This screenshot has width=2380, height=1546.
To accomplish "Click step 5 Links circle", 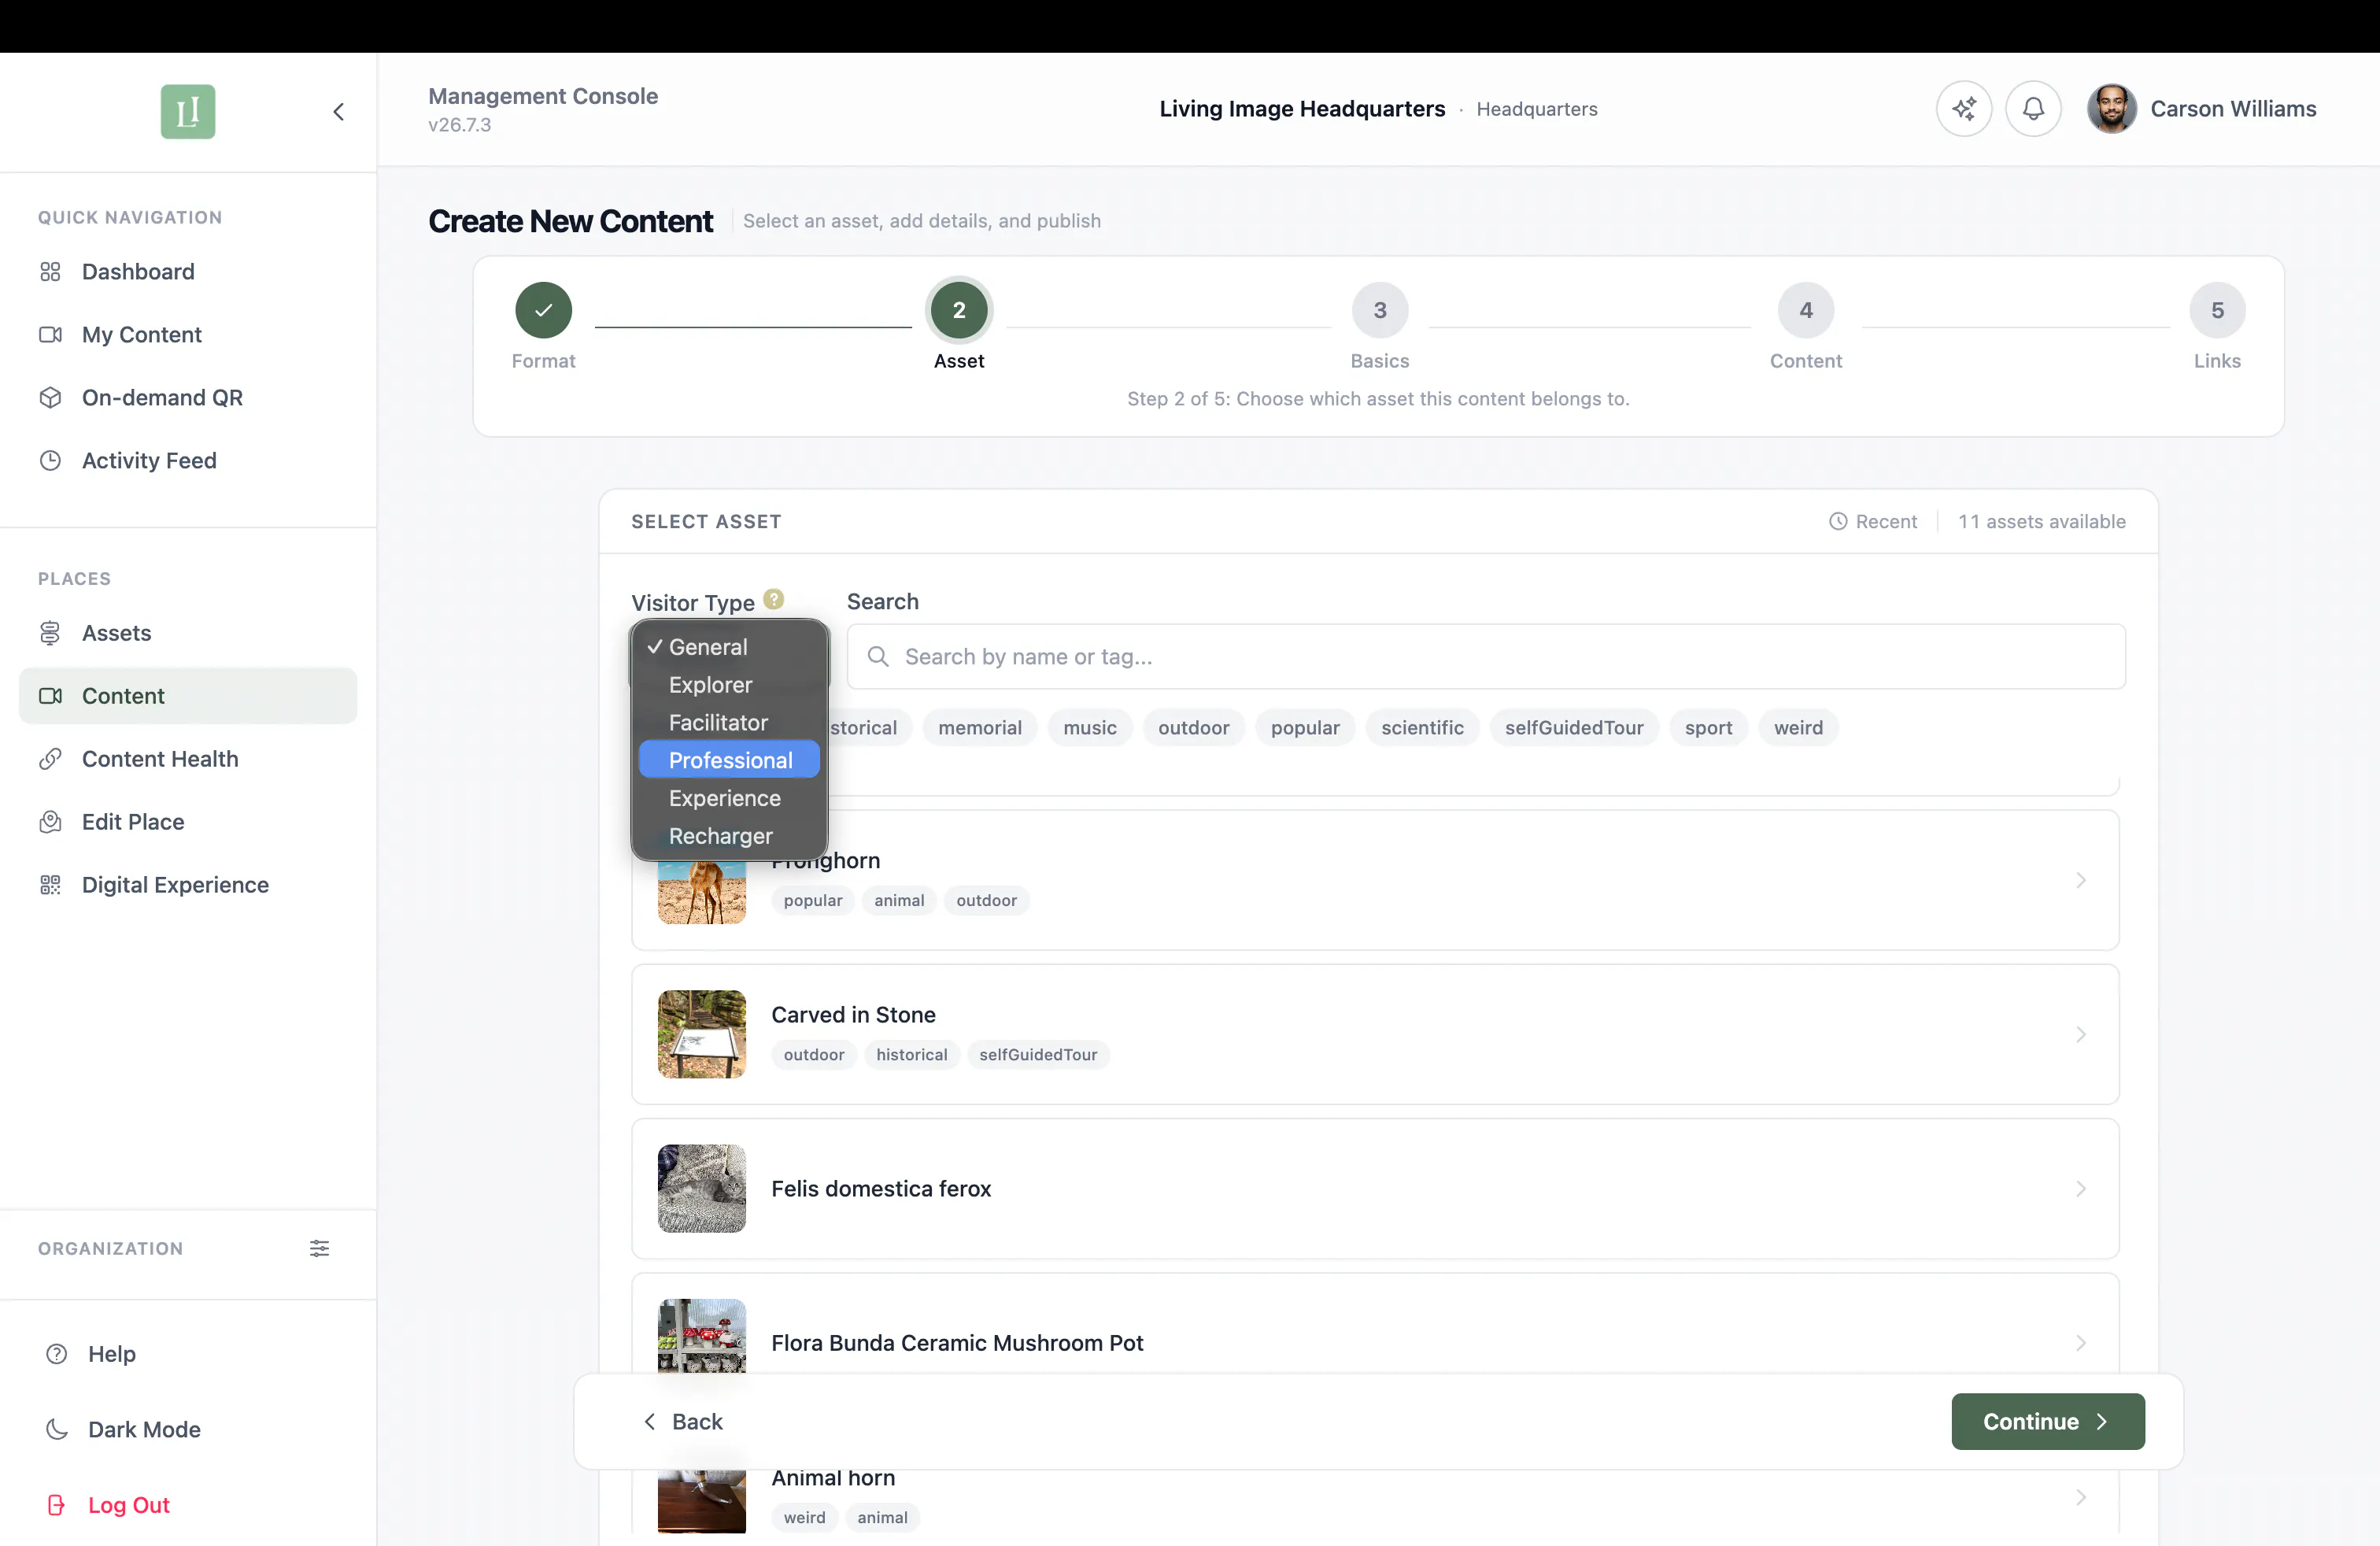I will point(2217,310).
